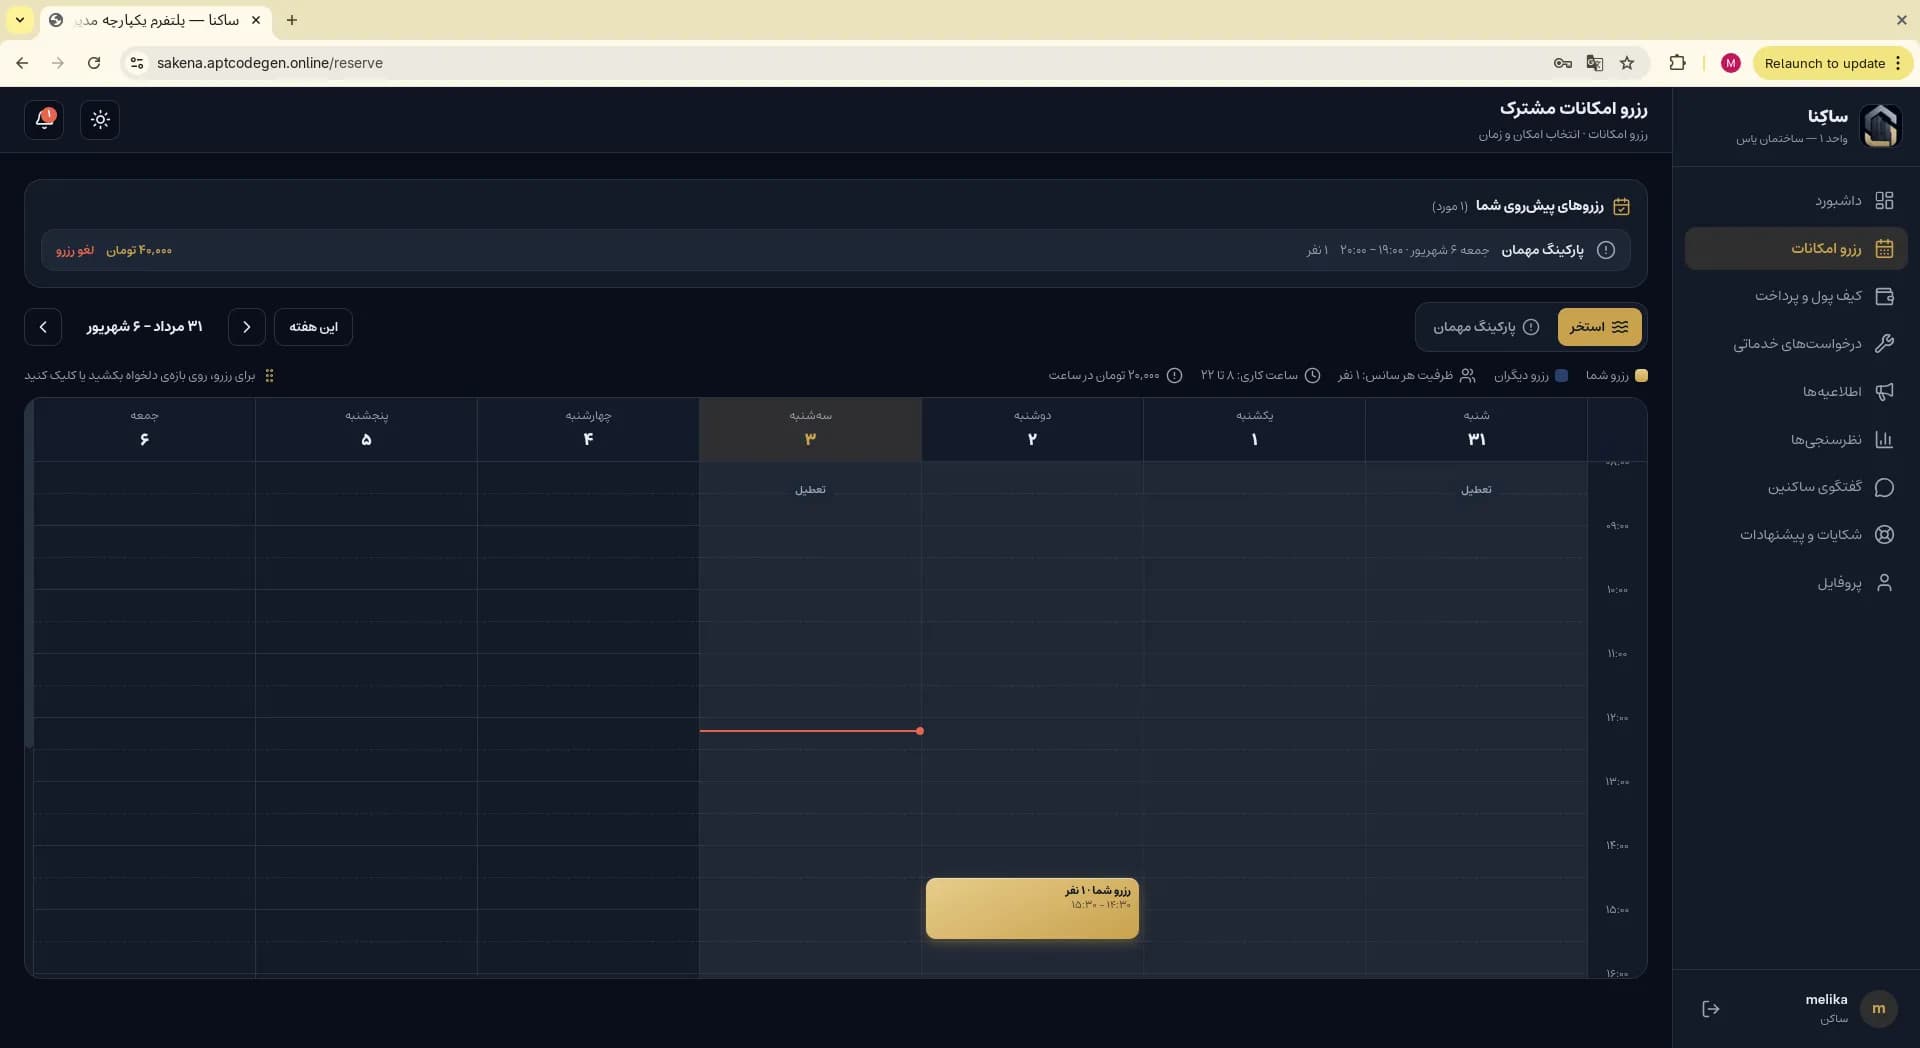The height and width of the screenshot is (1048, 1920).
Task: Open داشبورد in the sidebar
Action: (x=1796, y=201)
